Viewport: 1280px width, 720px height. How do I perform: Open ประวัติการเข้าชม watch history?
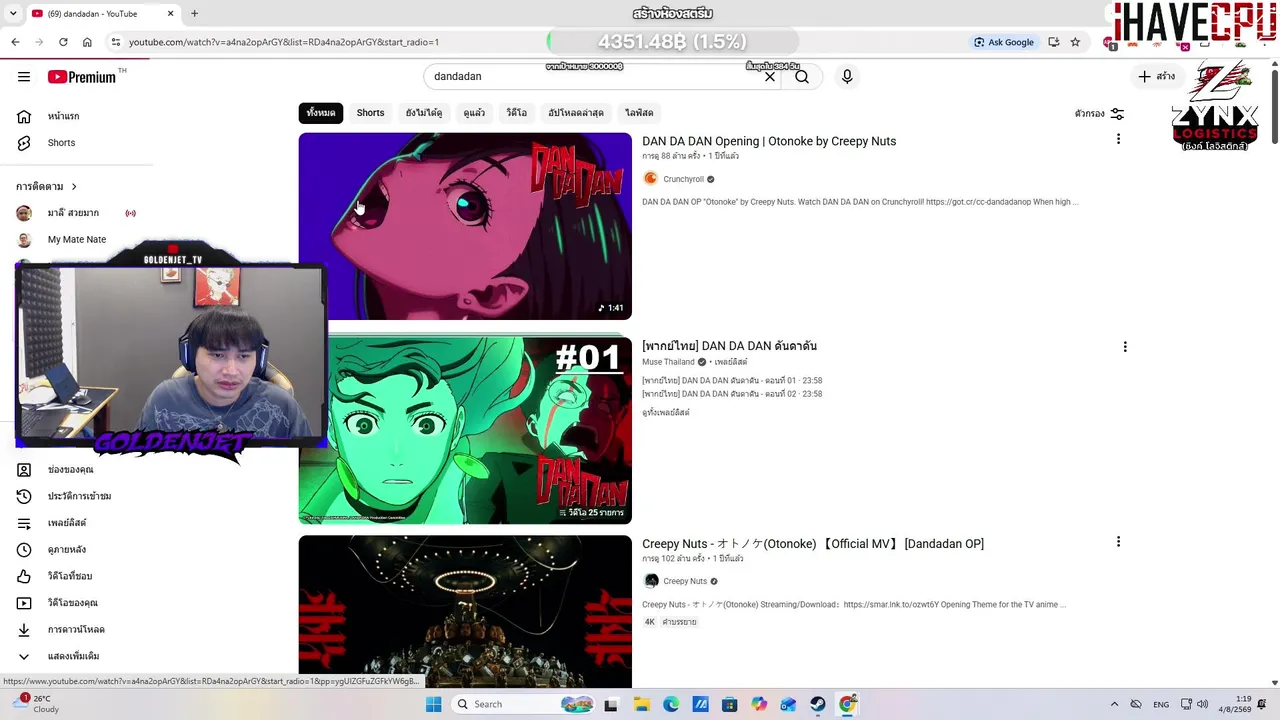[79, 496]
